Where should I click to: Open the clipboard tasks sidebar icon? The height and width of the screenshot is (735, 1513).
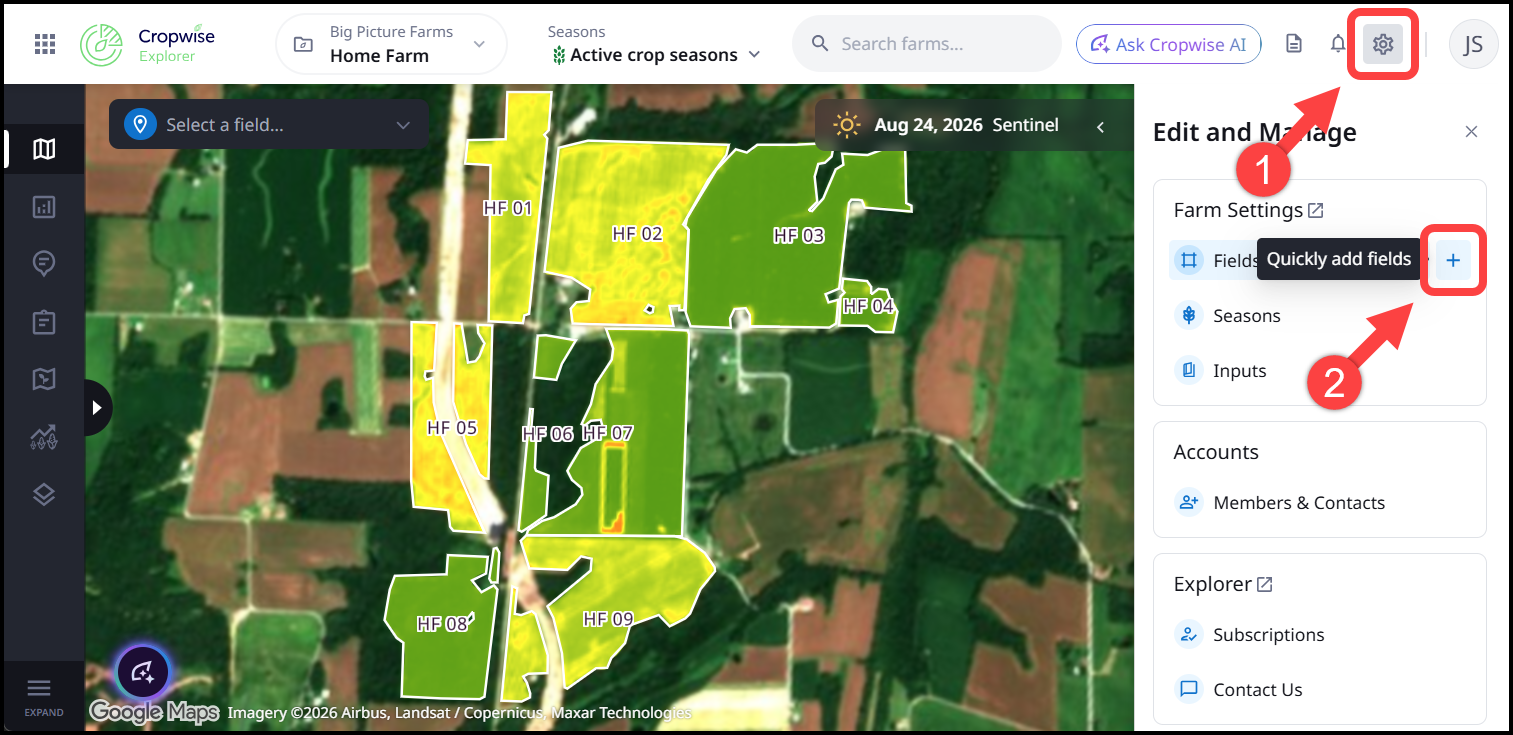44,322
